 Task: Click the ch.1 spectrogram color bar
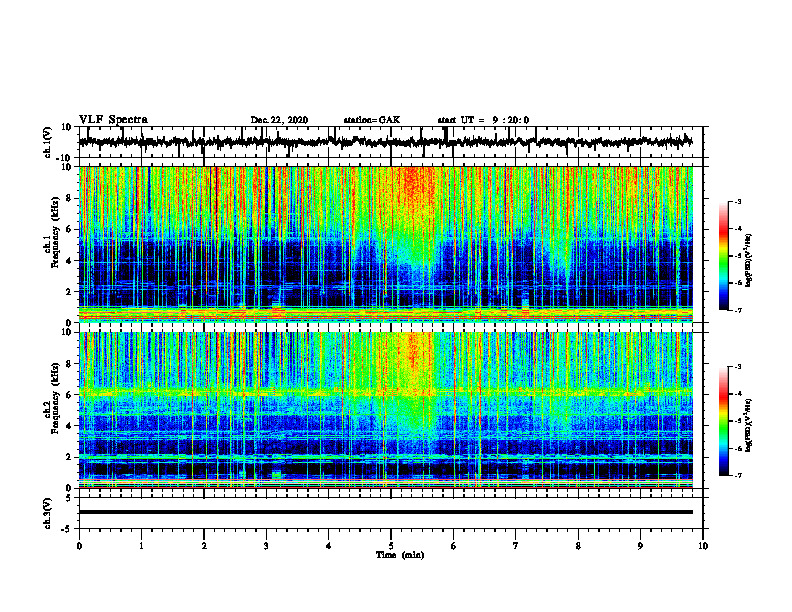point(723,256)
